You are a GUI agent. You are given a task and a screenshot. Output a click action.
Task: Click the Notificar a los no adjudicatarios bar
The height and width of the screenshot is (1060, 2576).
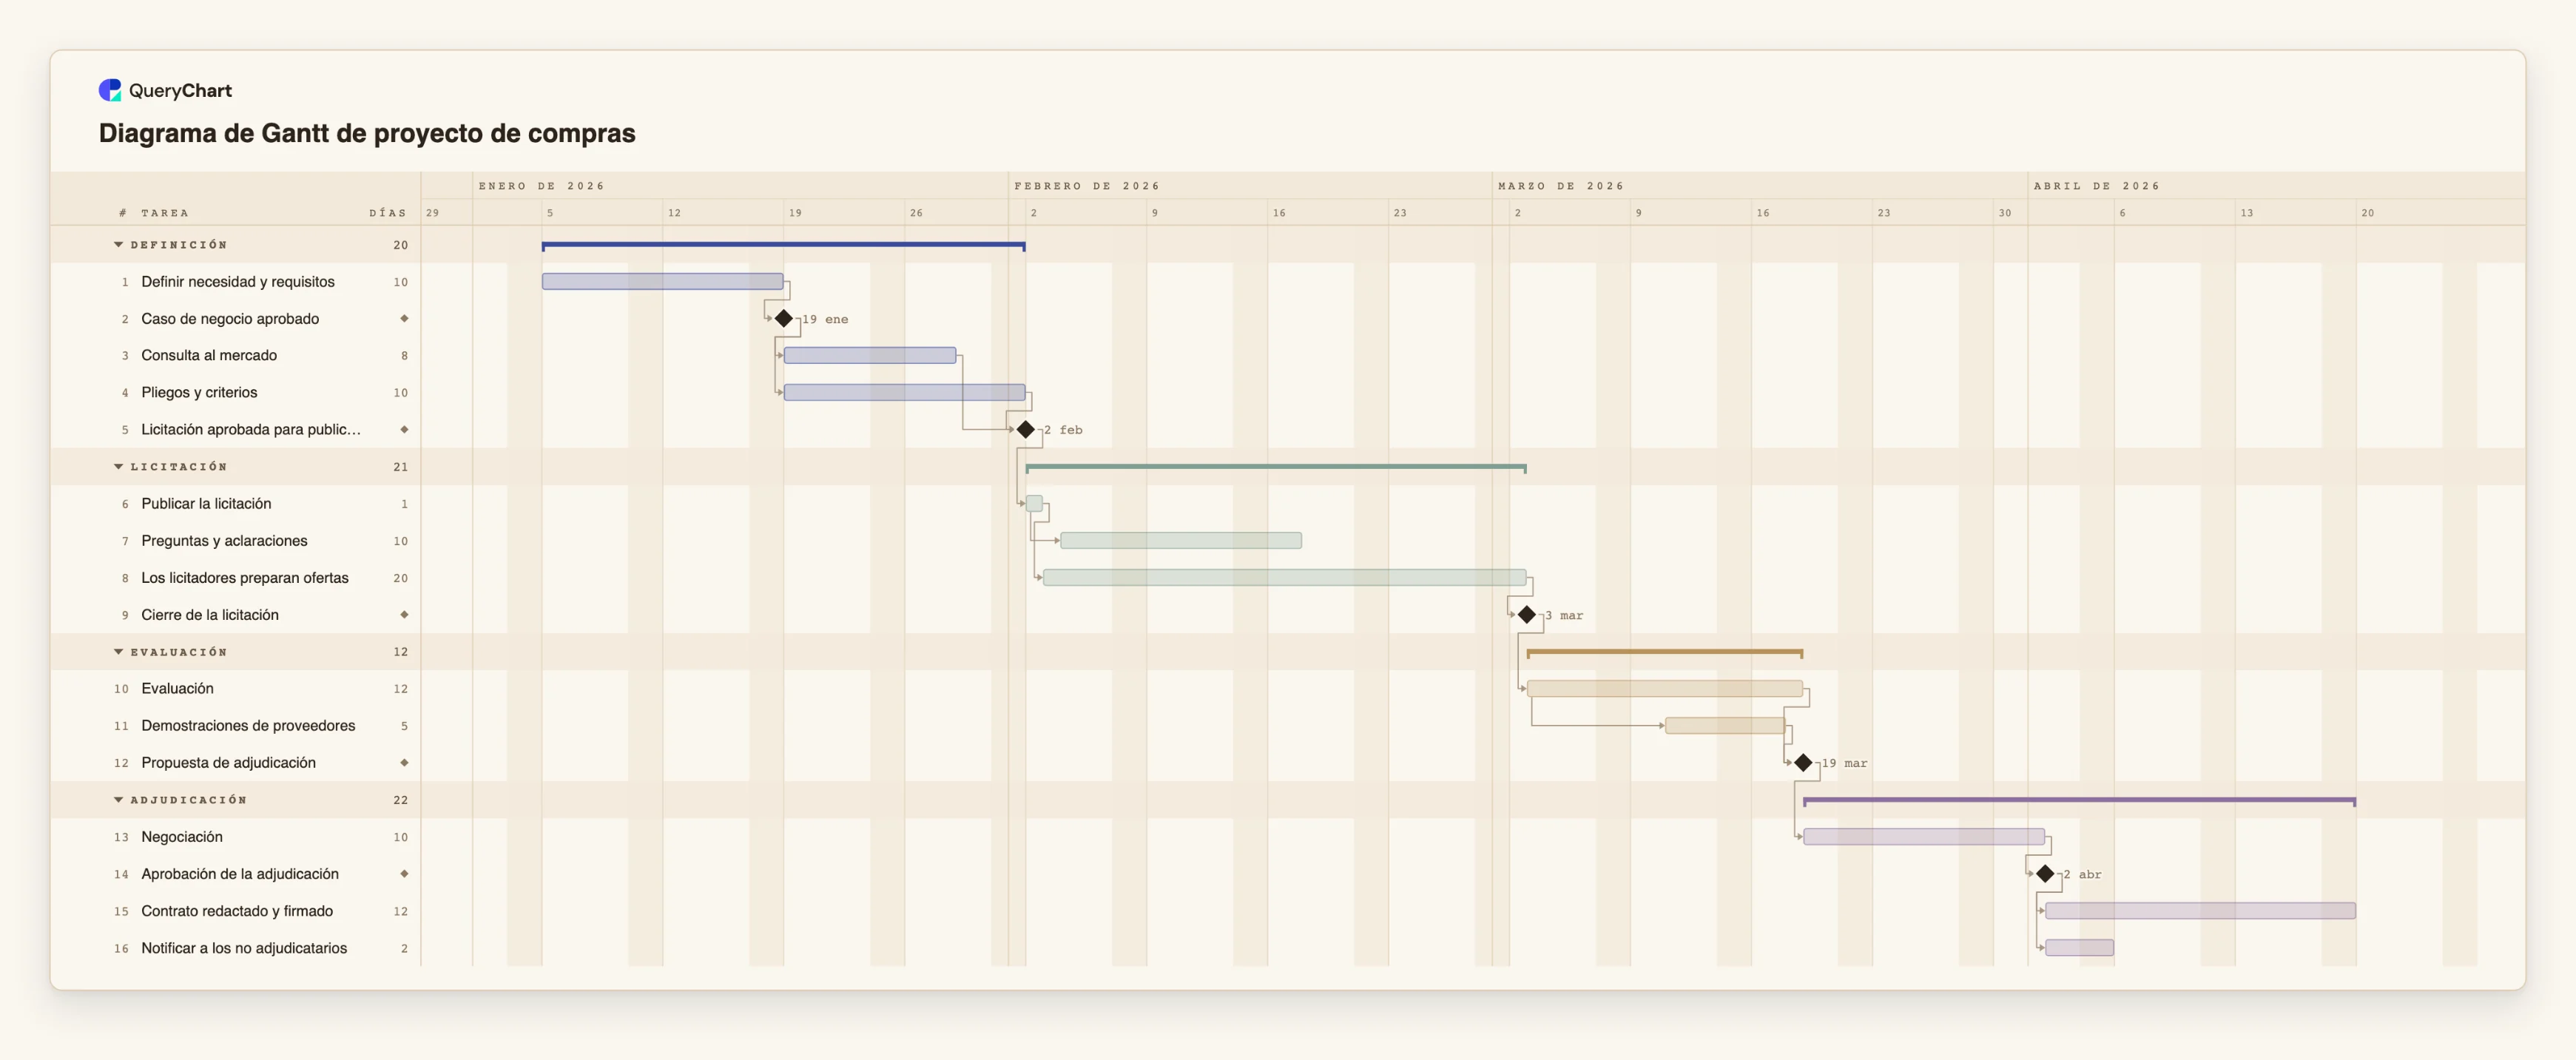2079,948
